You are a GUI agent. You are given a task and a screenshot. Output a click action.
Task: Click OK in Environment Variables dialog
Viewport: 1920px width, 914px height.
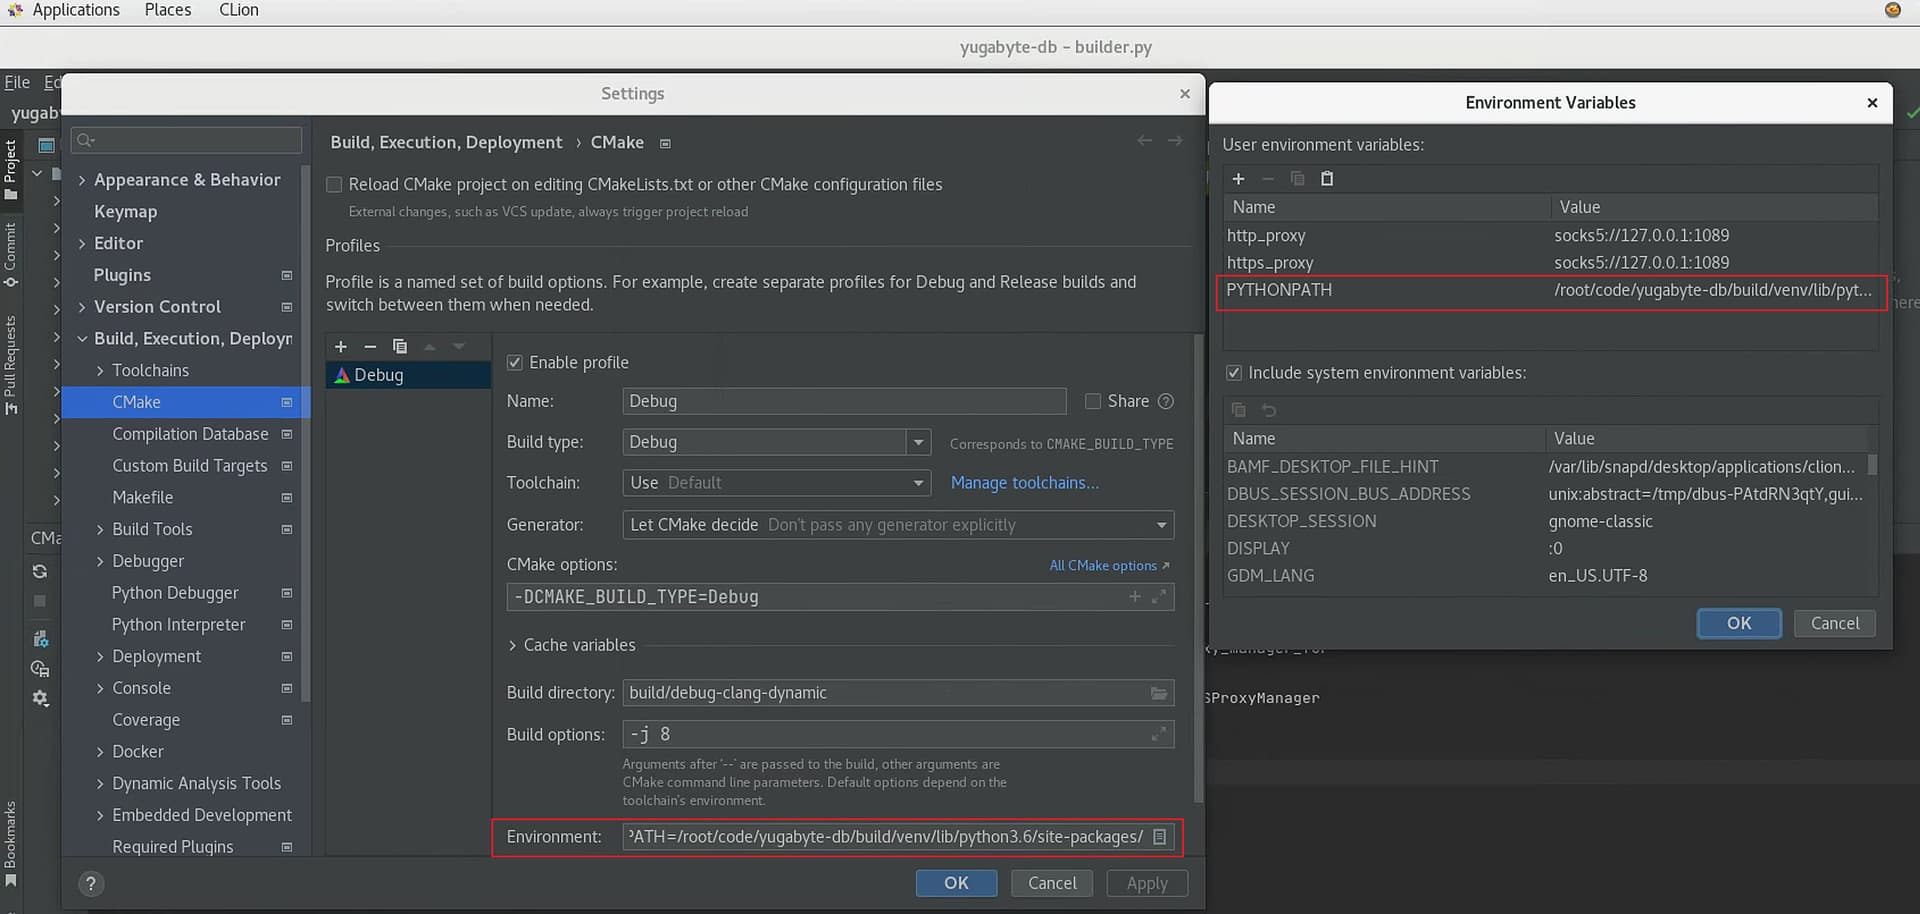[1739, 623]
